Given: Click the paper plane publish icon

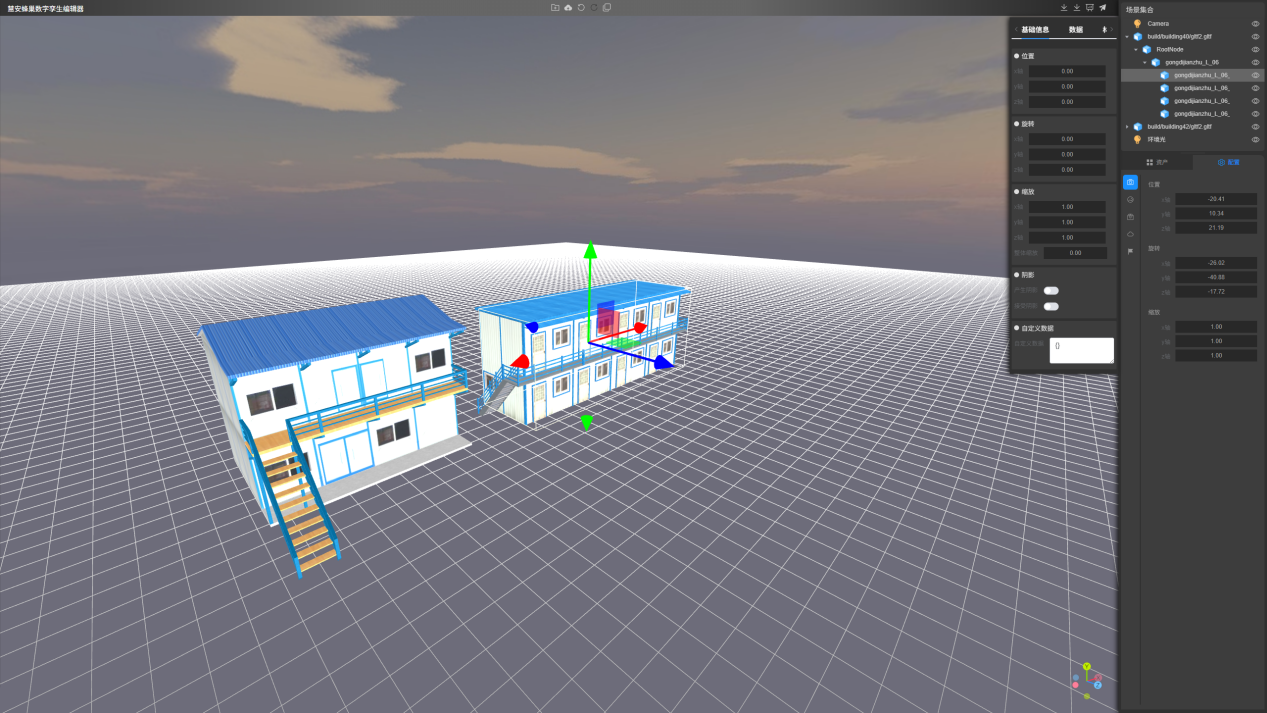Looking at the screenshot, I should click(1103, 8).
